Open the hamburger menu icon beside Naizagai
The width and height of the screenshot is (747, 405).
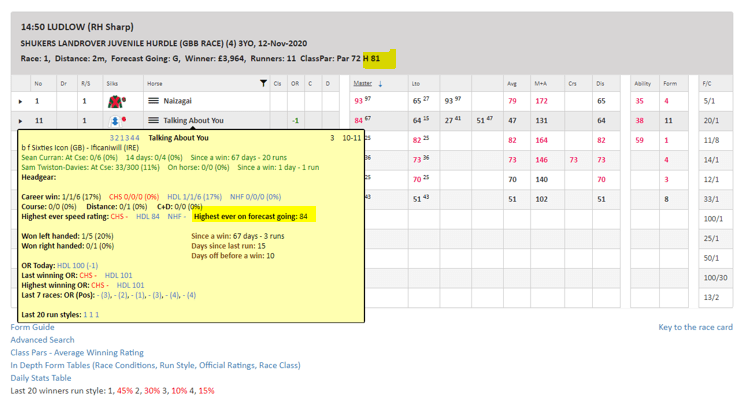[154, 101]
